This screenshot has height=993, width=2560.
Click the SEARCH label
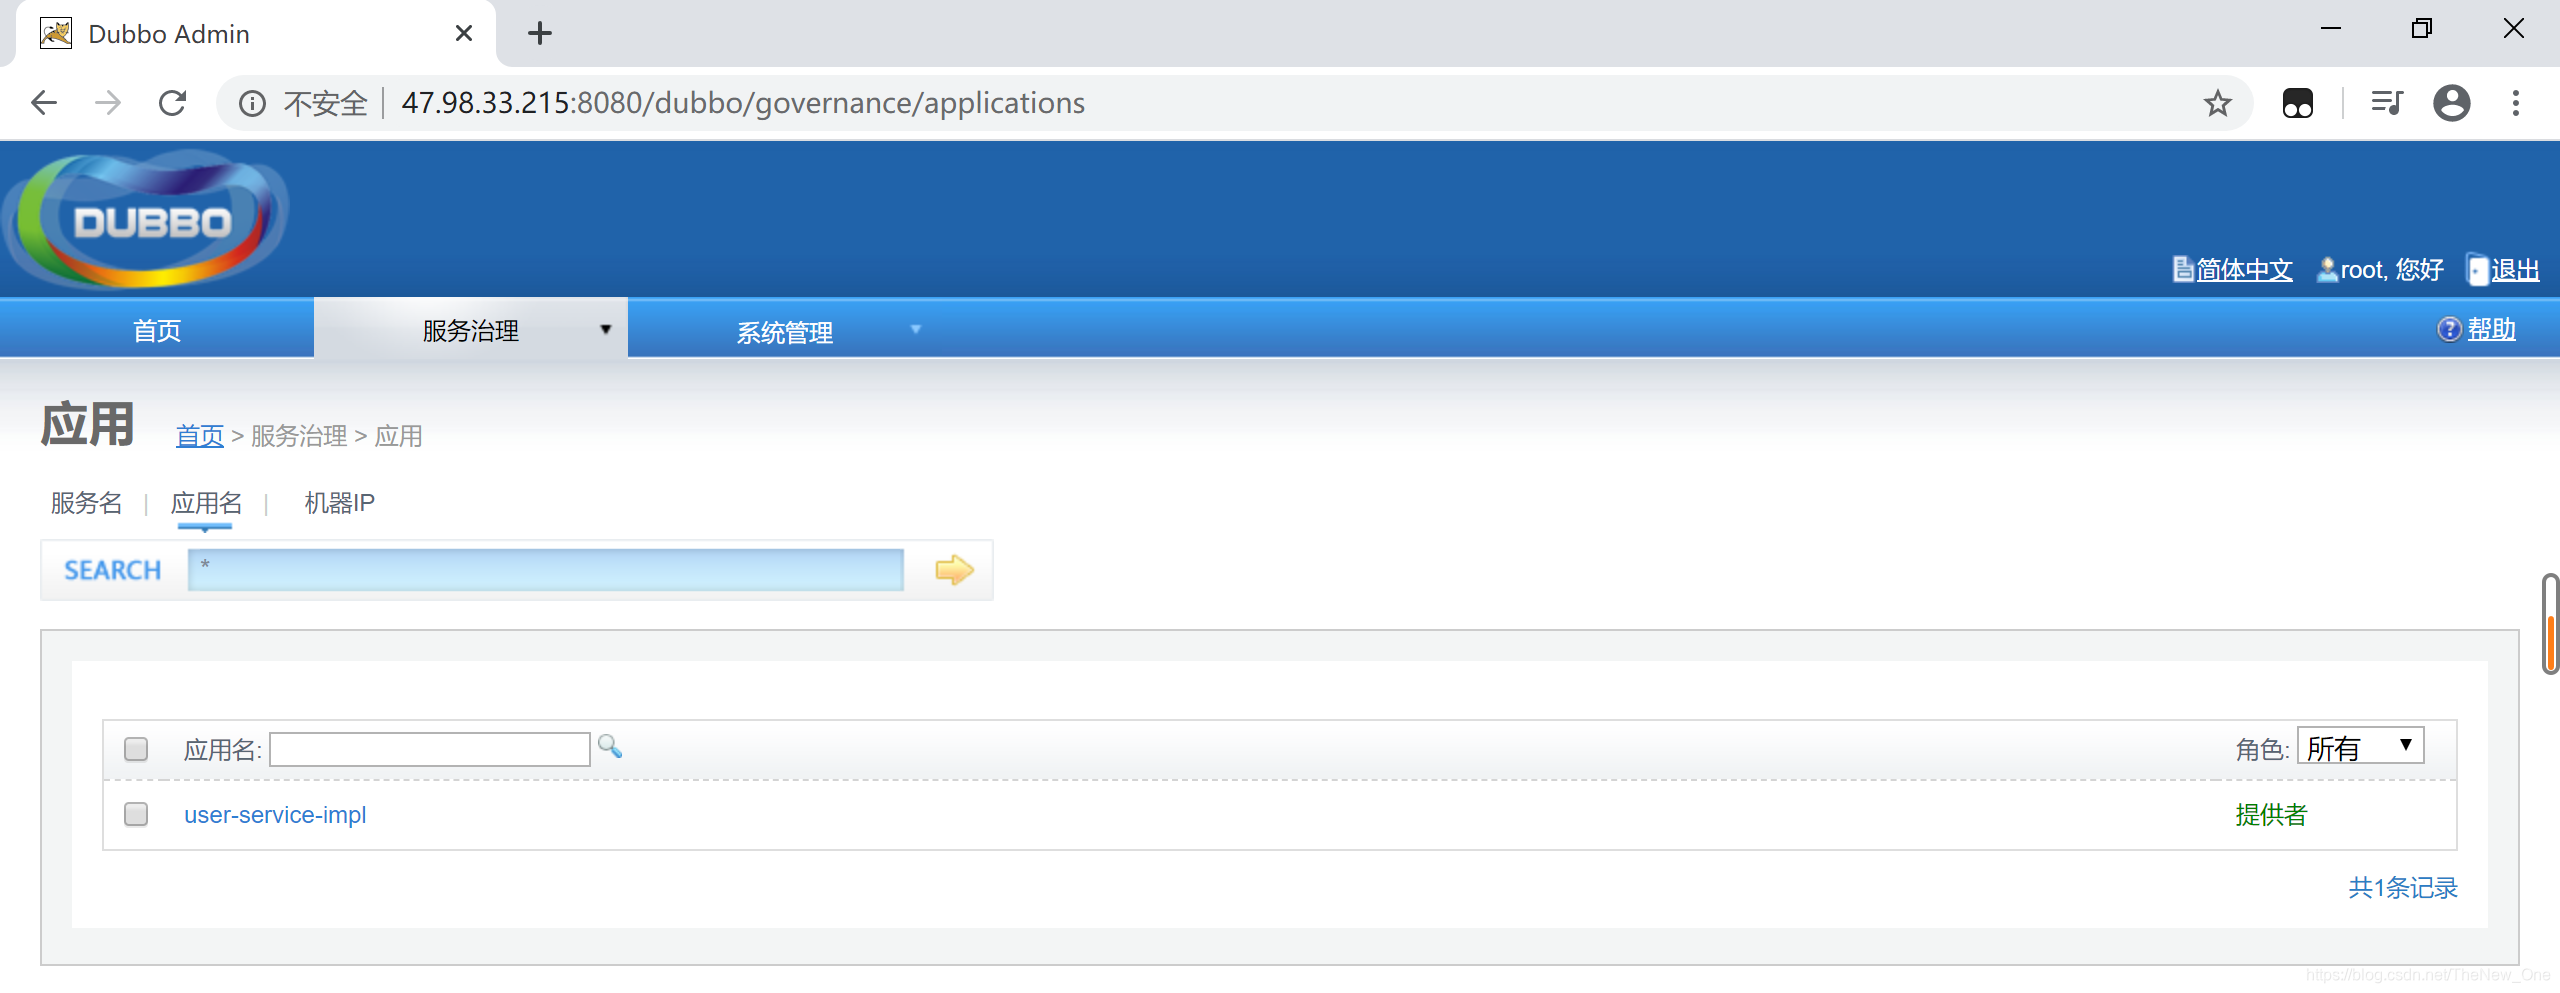(113, 570)
